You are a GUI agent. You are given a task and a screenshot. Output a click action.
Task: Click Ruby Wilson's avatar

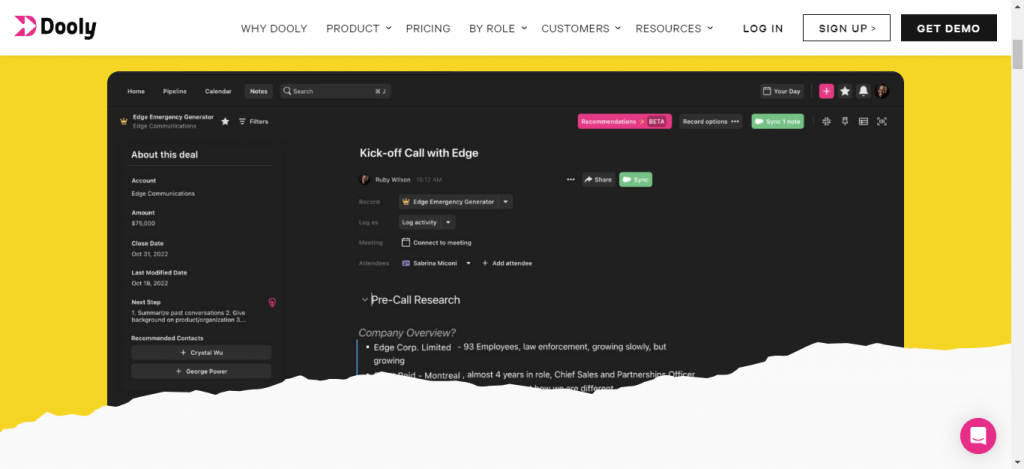pyautogui.click(x=365, y=180)
